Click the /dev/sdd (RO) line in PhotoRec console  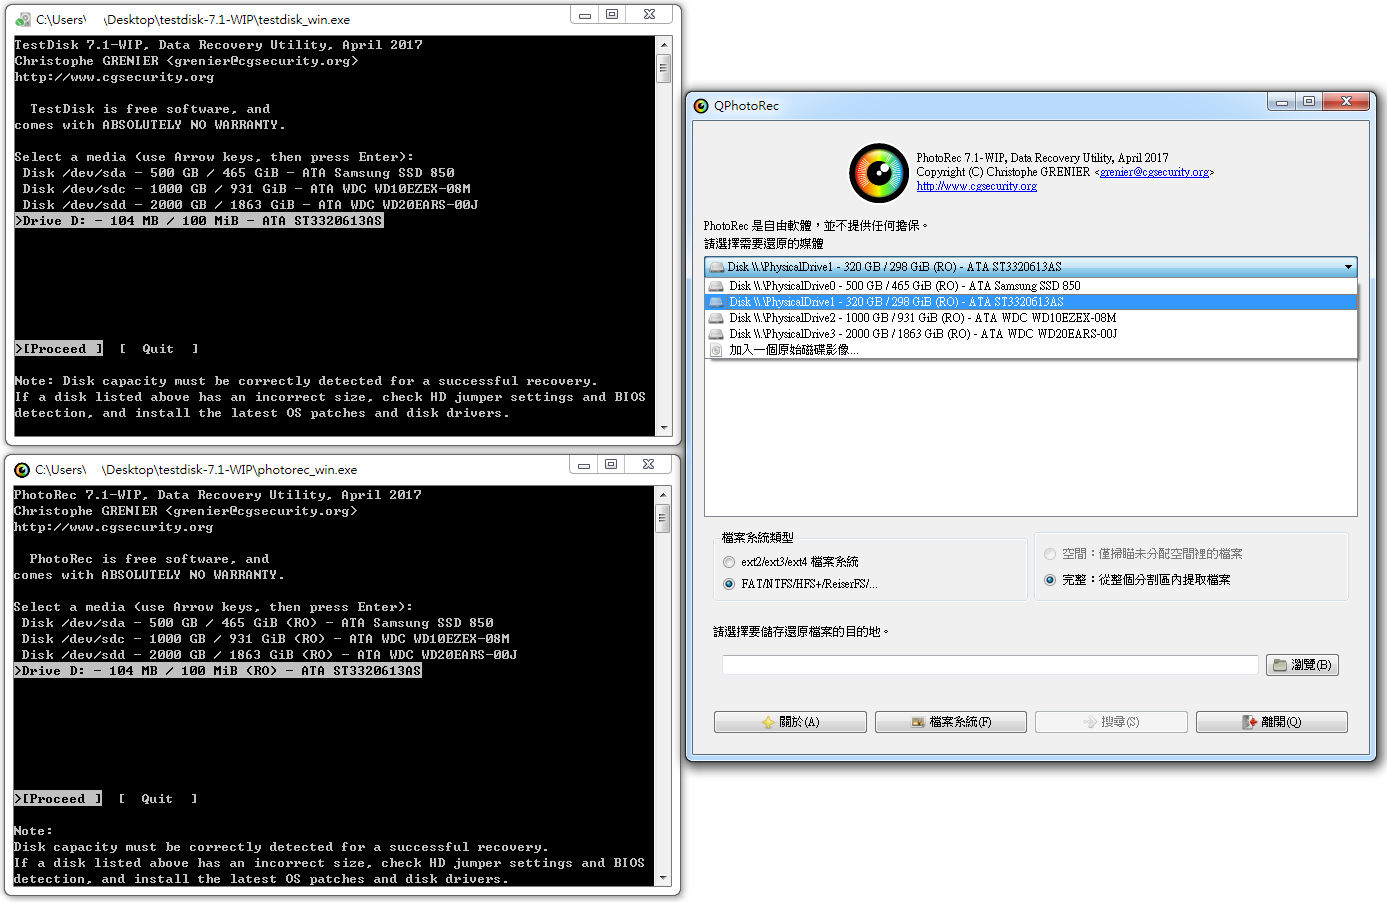coord(269,655)
